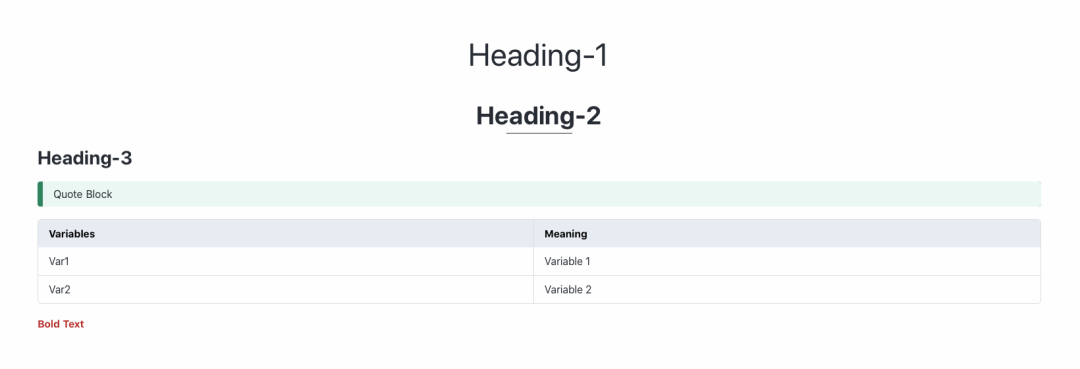Click the word Block in the quote block
This screenshot has height=369, width=1080.
99,194
